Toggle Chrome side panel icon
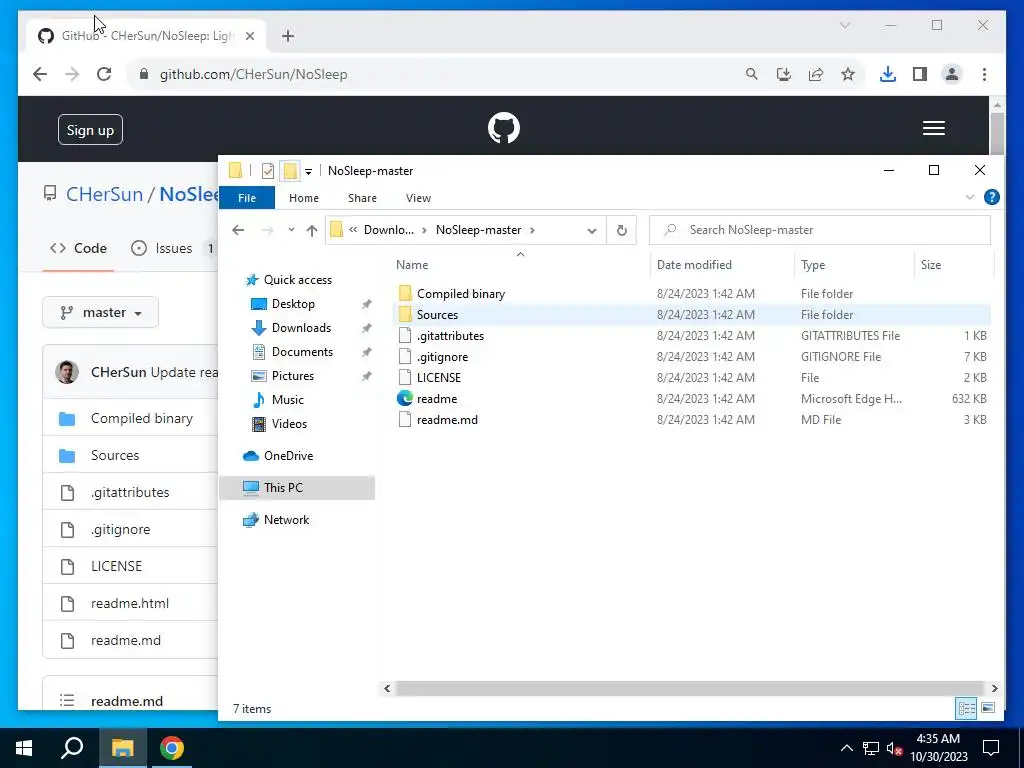 [920, 74]
